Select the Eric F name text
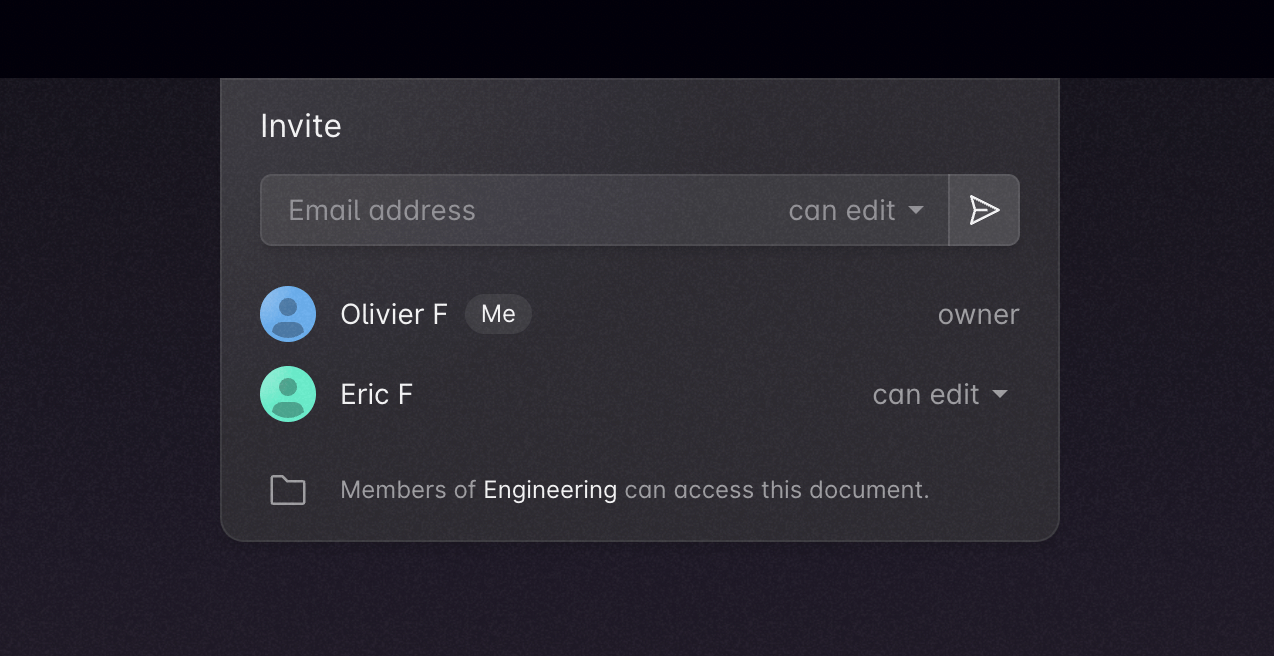 pos(377,394)
